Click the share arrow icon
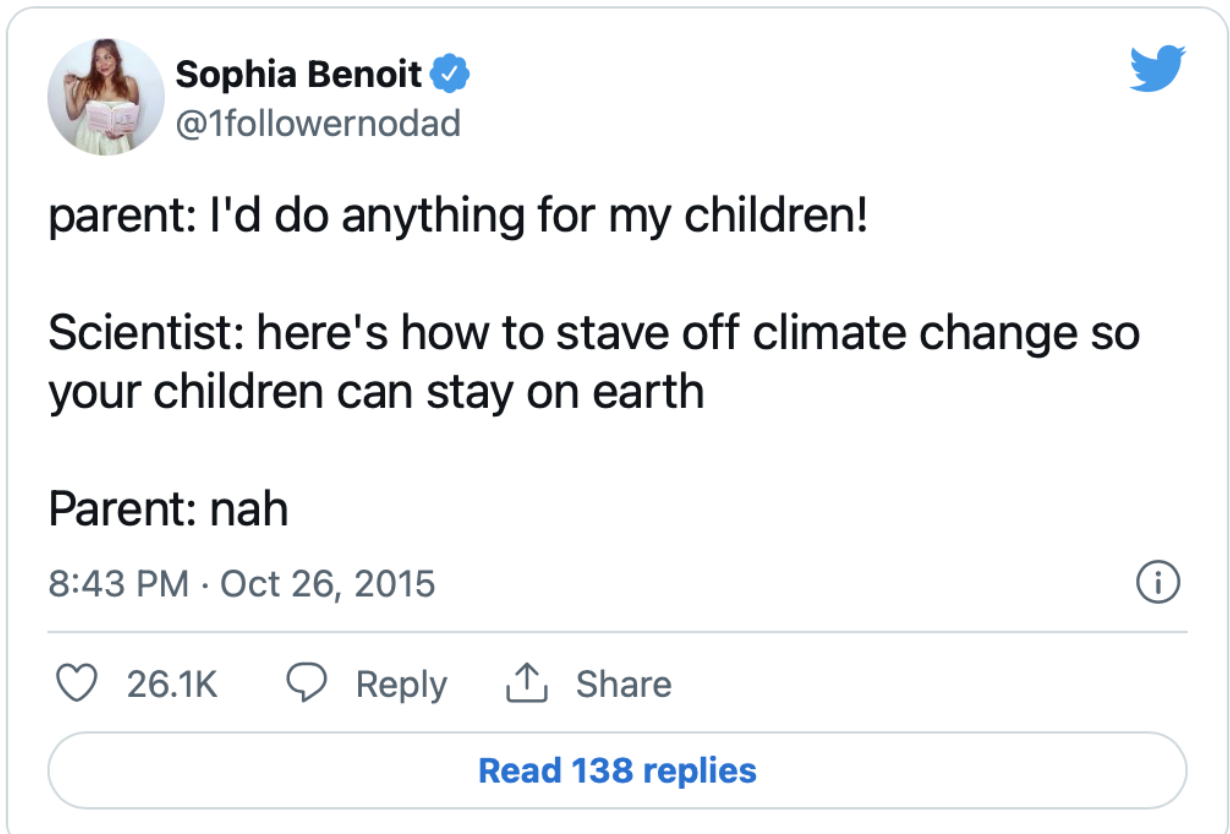The image size is (1230, 834). click(x=527, y=685)
